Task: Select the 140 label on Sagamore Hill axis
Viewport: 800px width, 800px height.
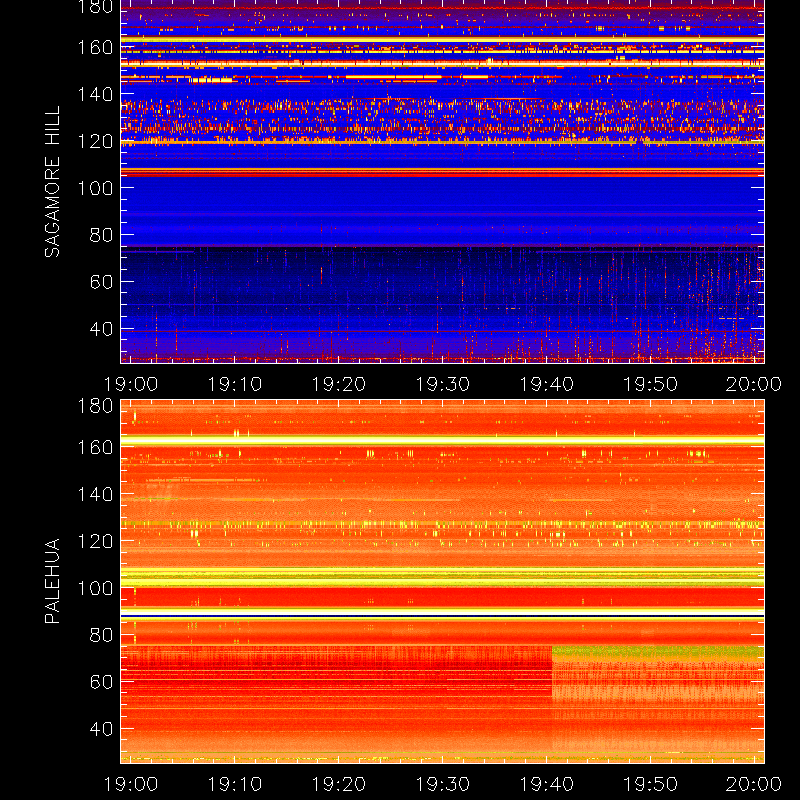Action: tap(95, 94)
